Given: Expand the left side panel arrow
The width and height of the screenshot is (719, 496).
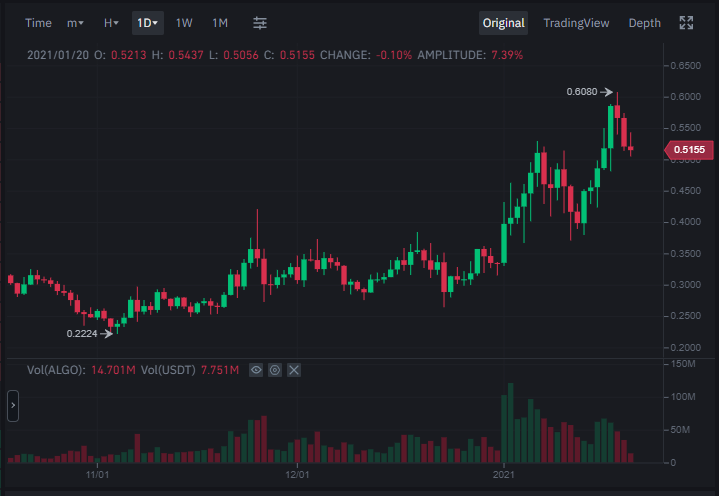Looking at the screenshot, I should tap(13, 406).
